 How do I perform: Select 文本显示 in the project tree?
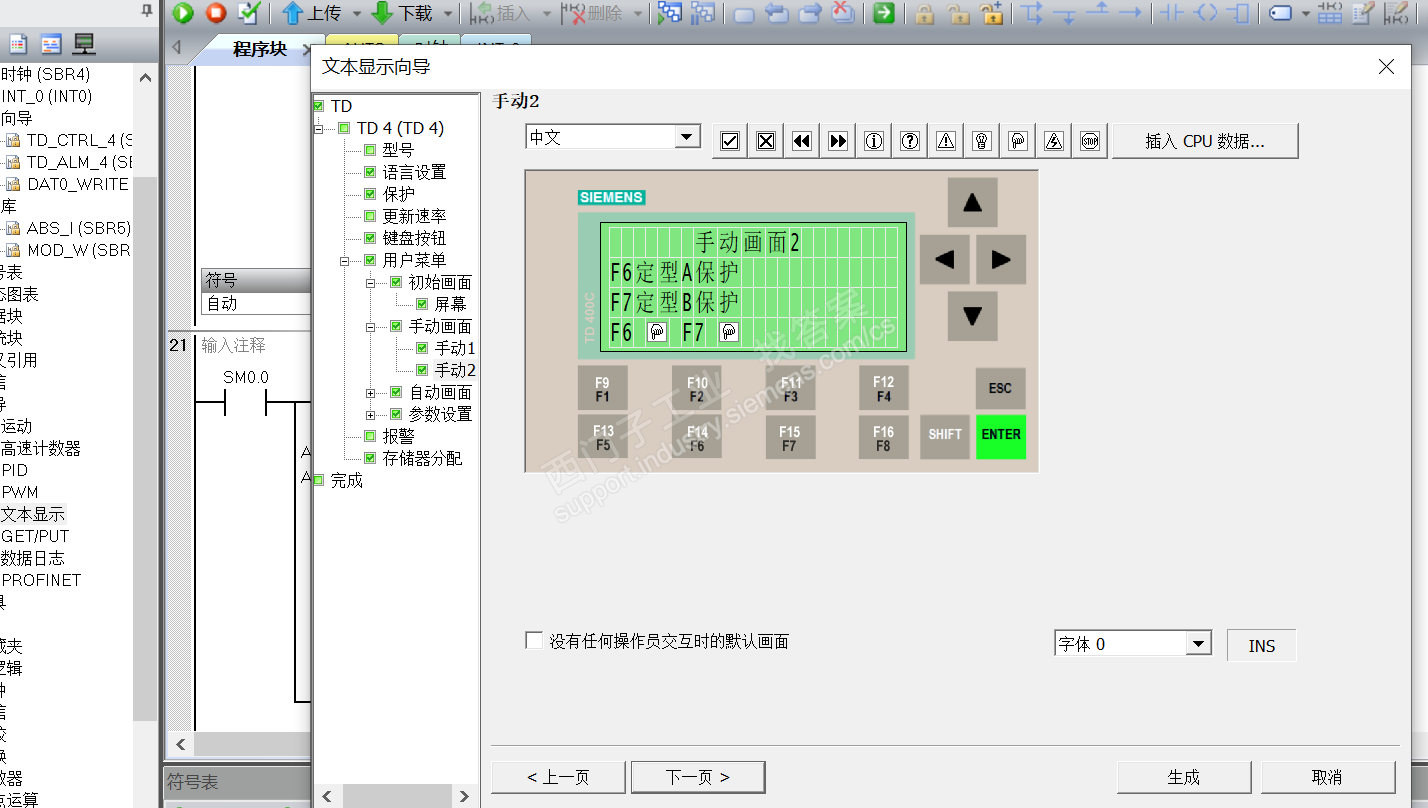(x=33, y=514)
